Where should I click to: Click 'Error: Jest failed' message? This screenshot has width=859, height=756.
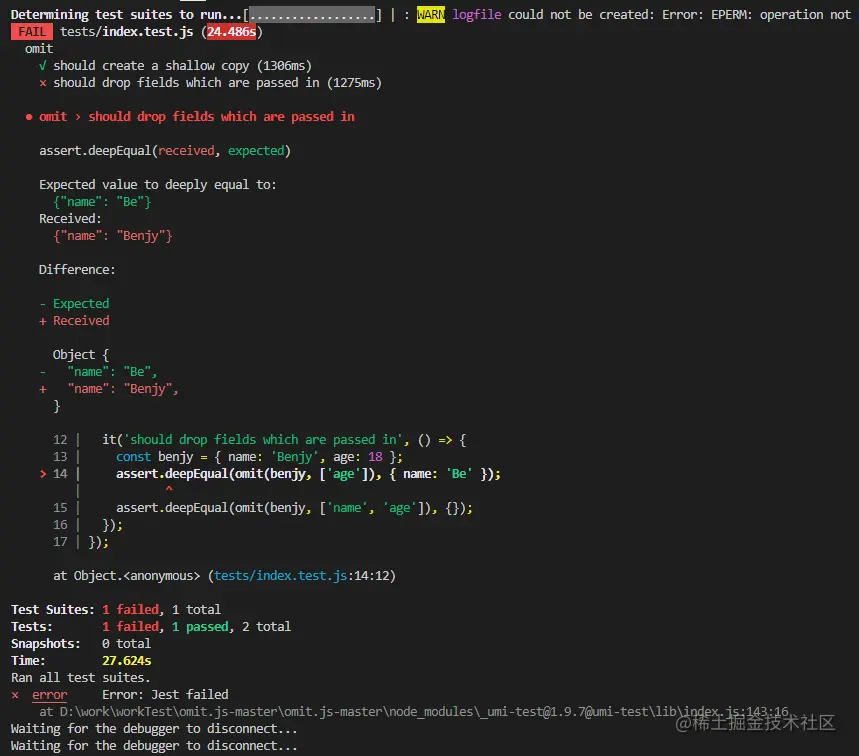point(165,694)
